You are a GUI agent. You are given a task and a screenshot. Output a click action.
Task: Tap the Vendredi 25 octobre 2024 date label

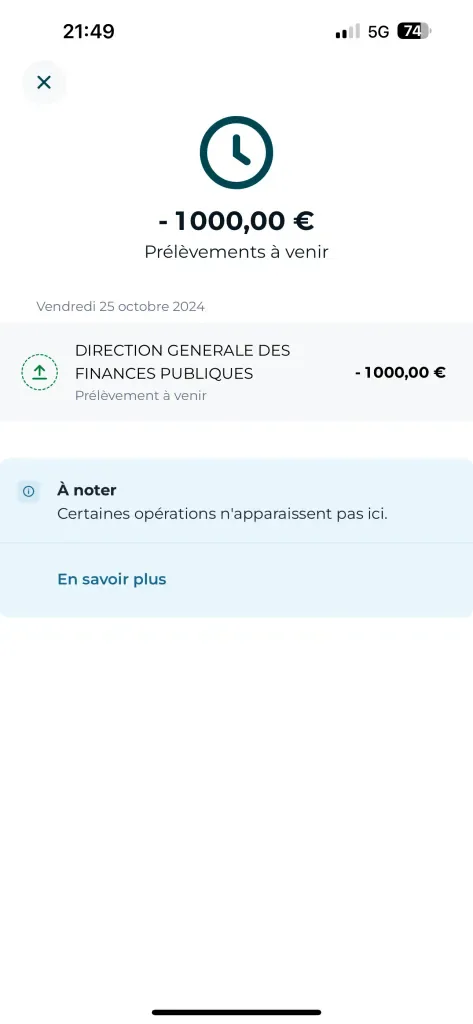tap(120, 306)
